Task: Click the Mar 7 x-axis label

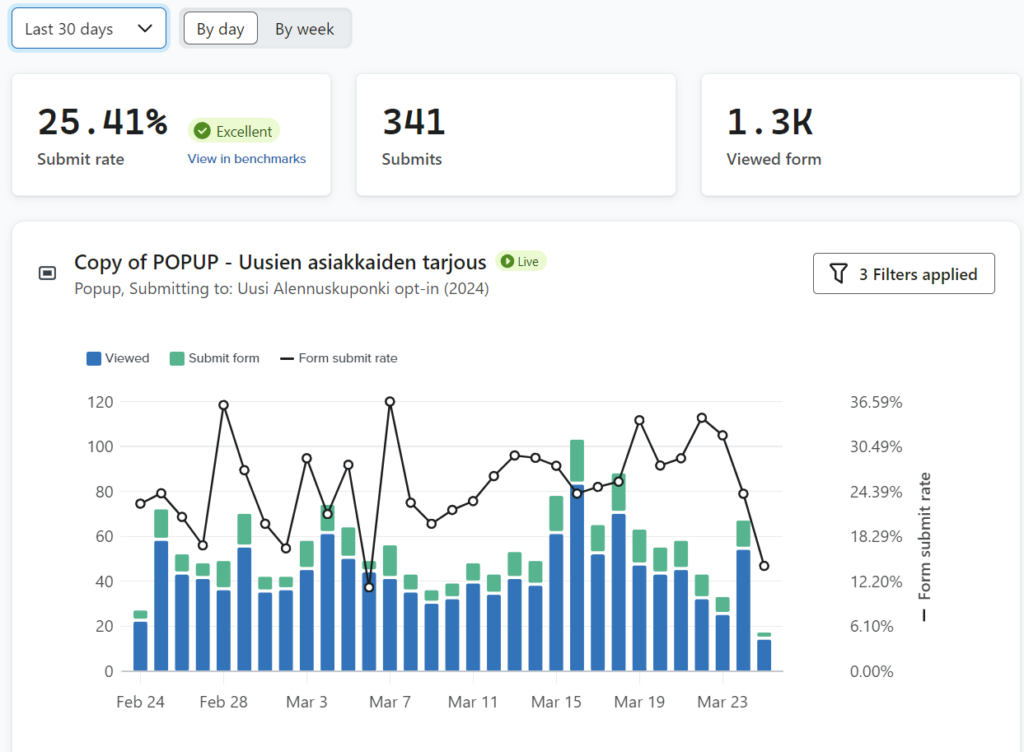Action: [x=390, y=702]
